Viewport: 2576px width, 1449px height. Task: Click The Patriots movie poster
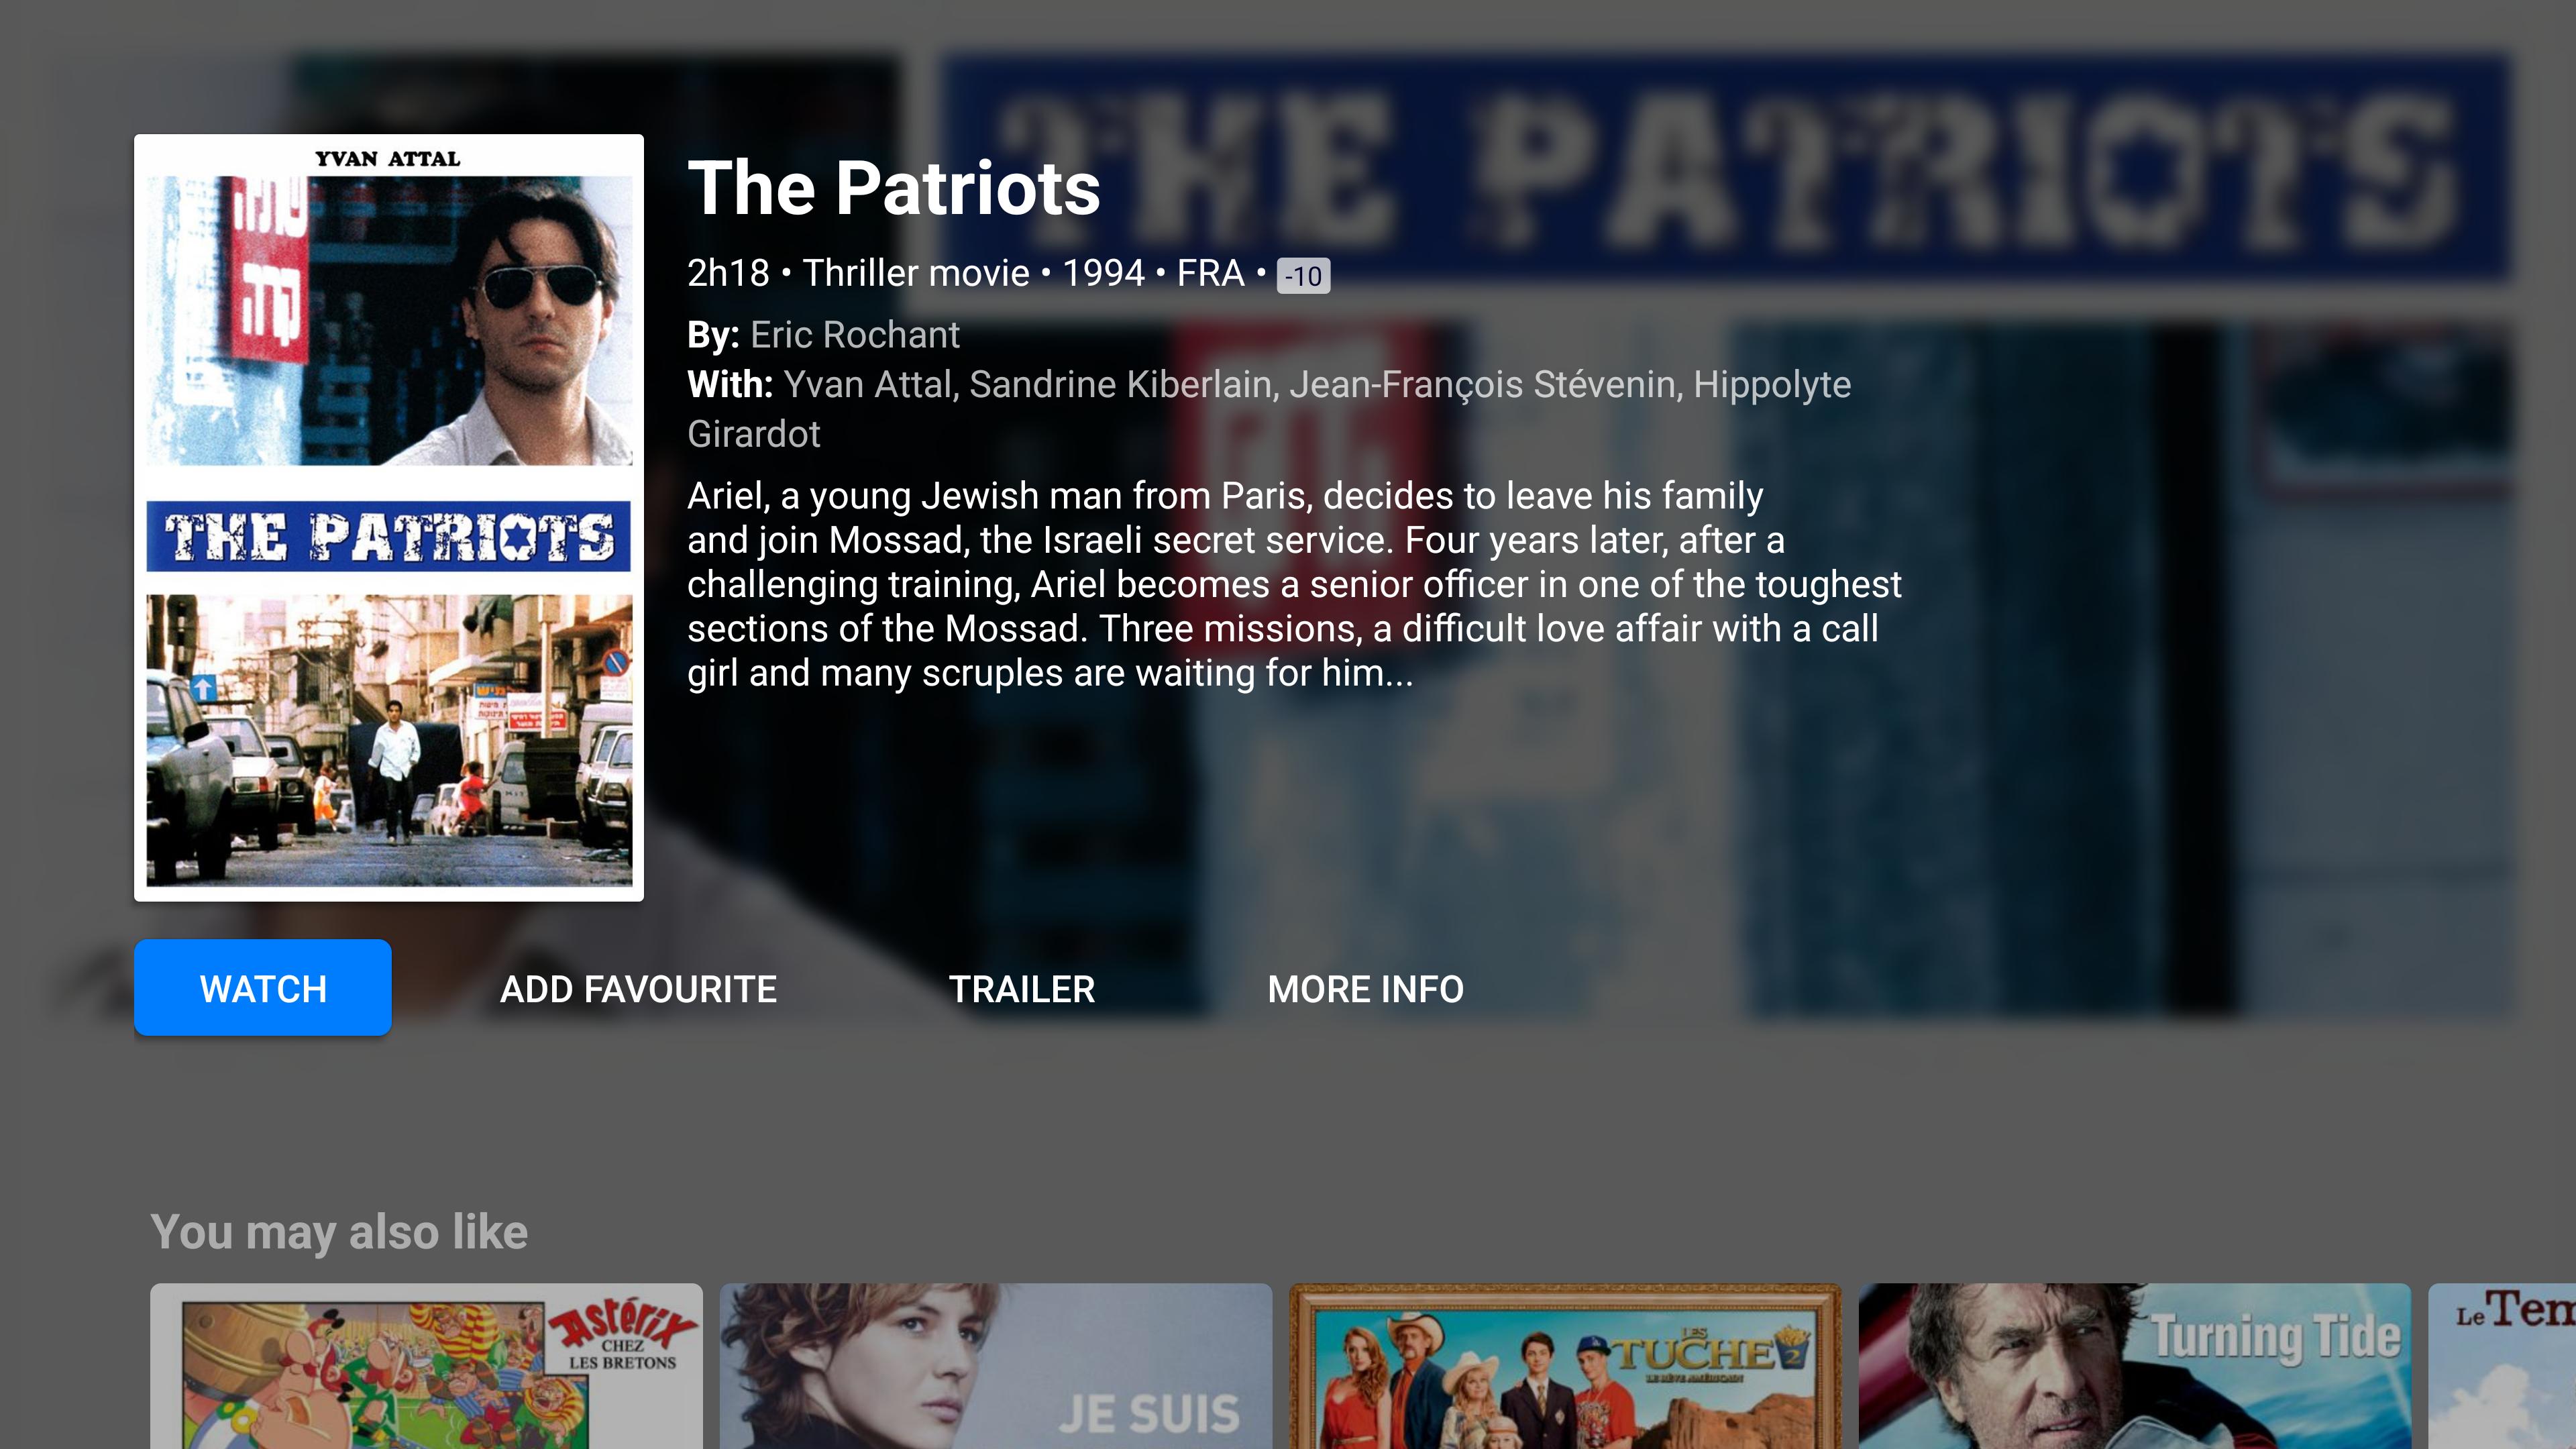389,518
